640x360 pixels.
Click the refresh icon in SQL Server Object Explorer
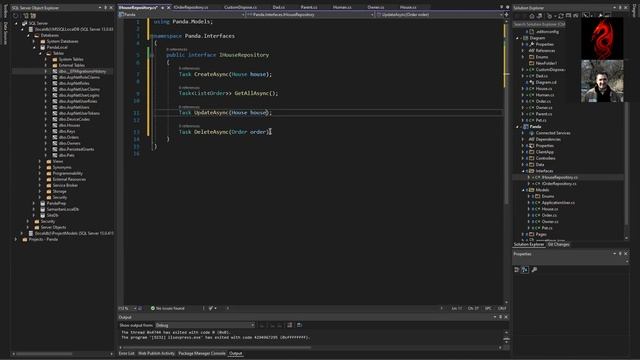pos(16,16)
